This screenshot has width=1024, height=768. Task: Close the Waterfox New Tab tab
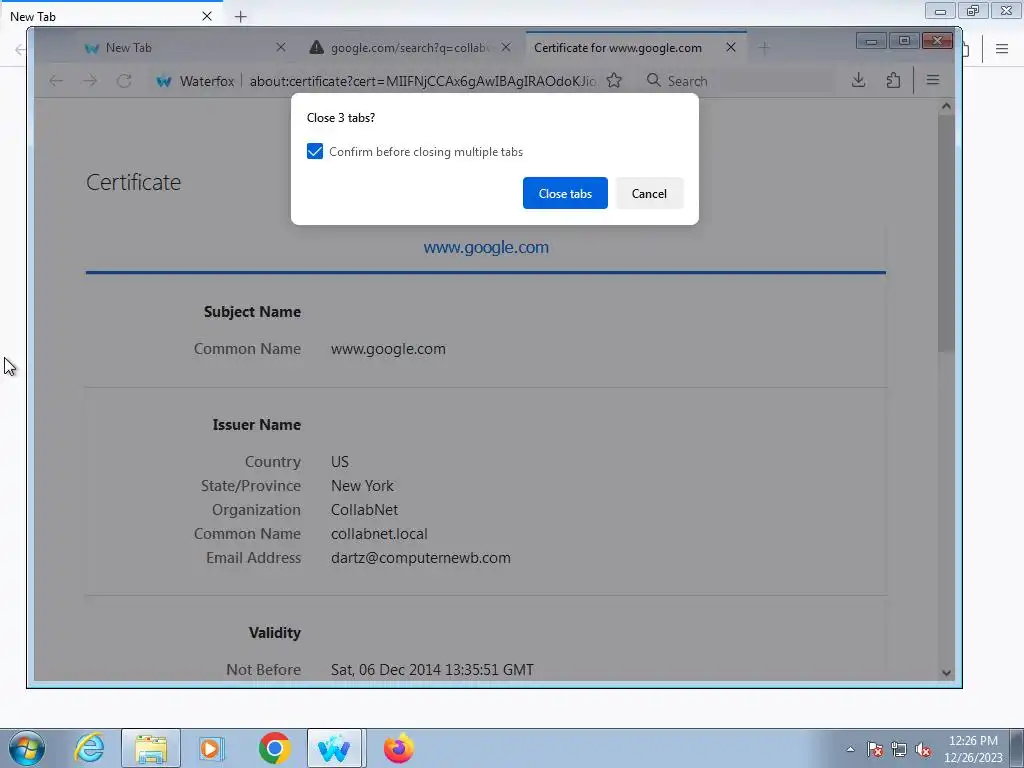point(281,47)
